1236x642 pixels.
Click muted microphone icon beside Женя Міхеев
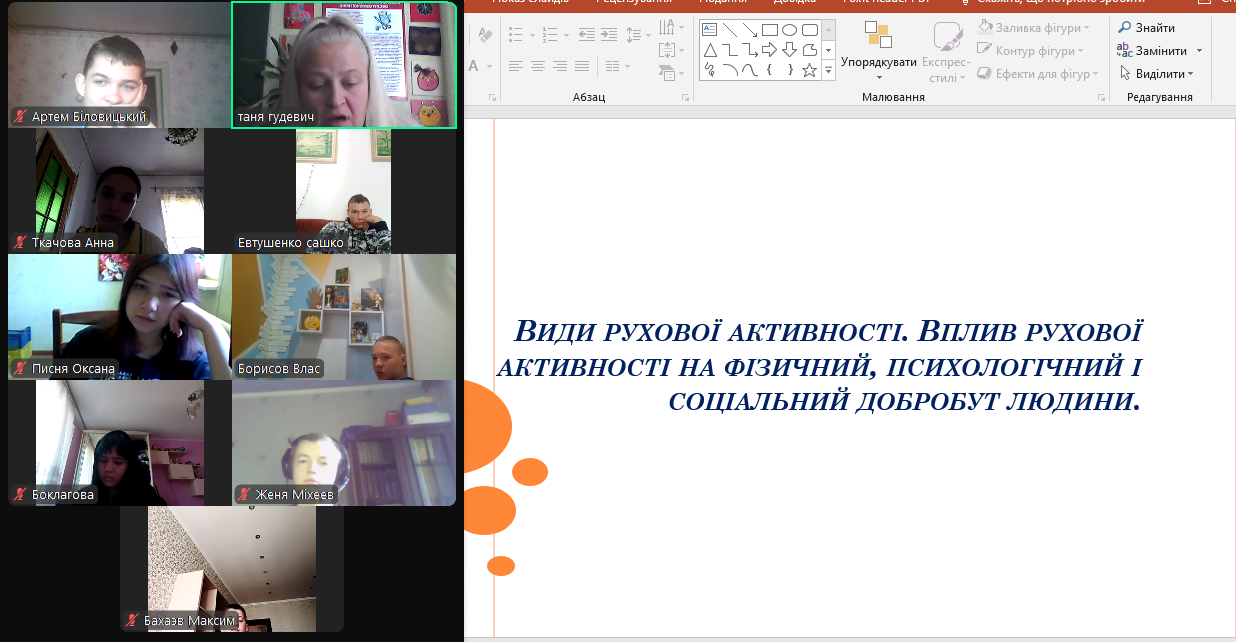243,495
